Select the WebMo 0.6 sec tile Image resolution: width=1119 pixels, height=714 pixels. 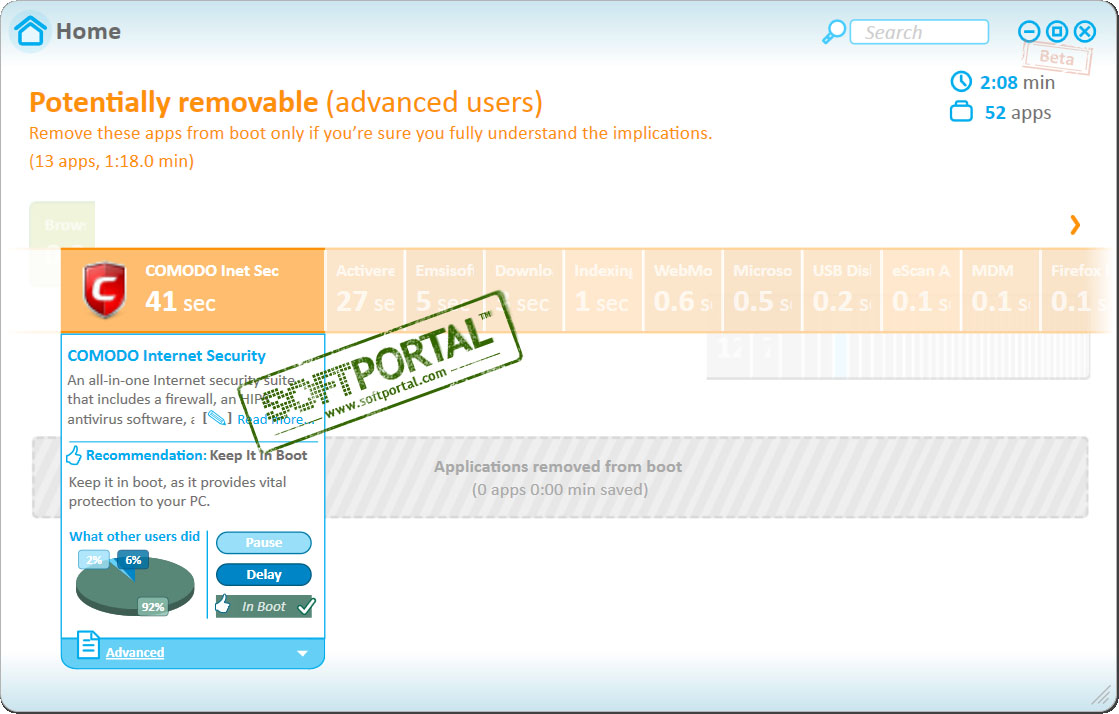tap(683, 290)
